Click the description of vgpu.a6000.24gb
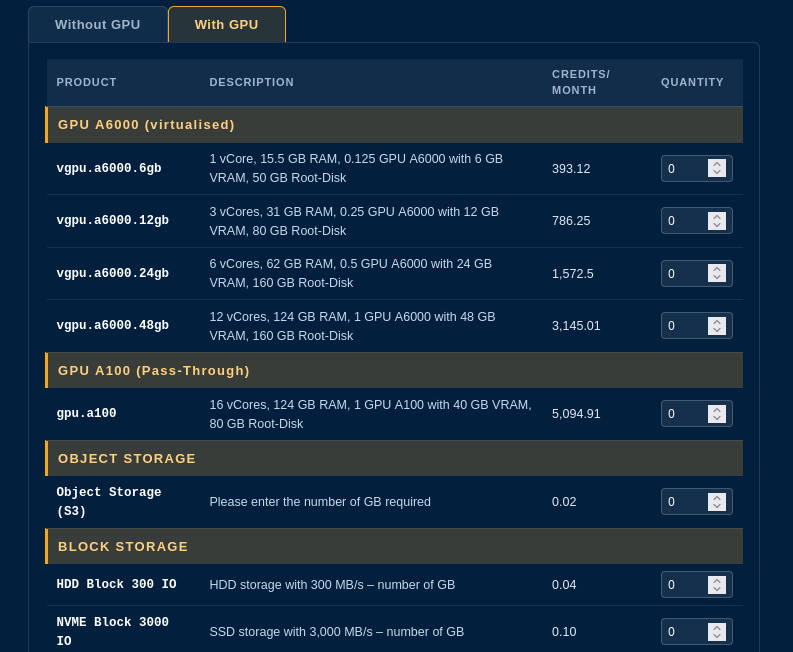The width and height of the screenshot is (793, 652). click(350, 273)
